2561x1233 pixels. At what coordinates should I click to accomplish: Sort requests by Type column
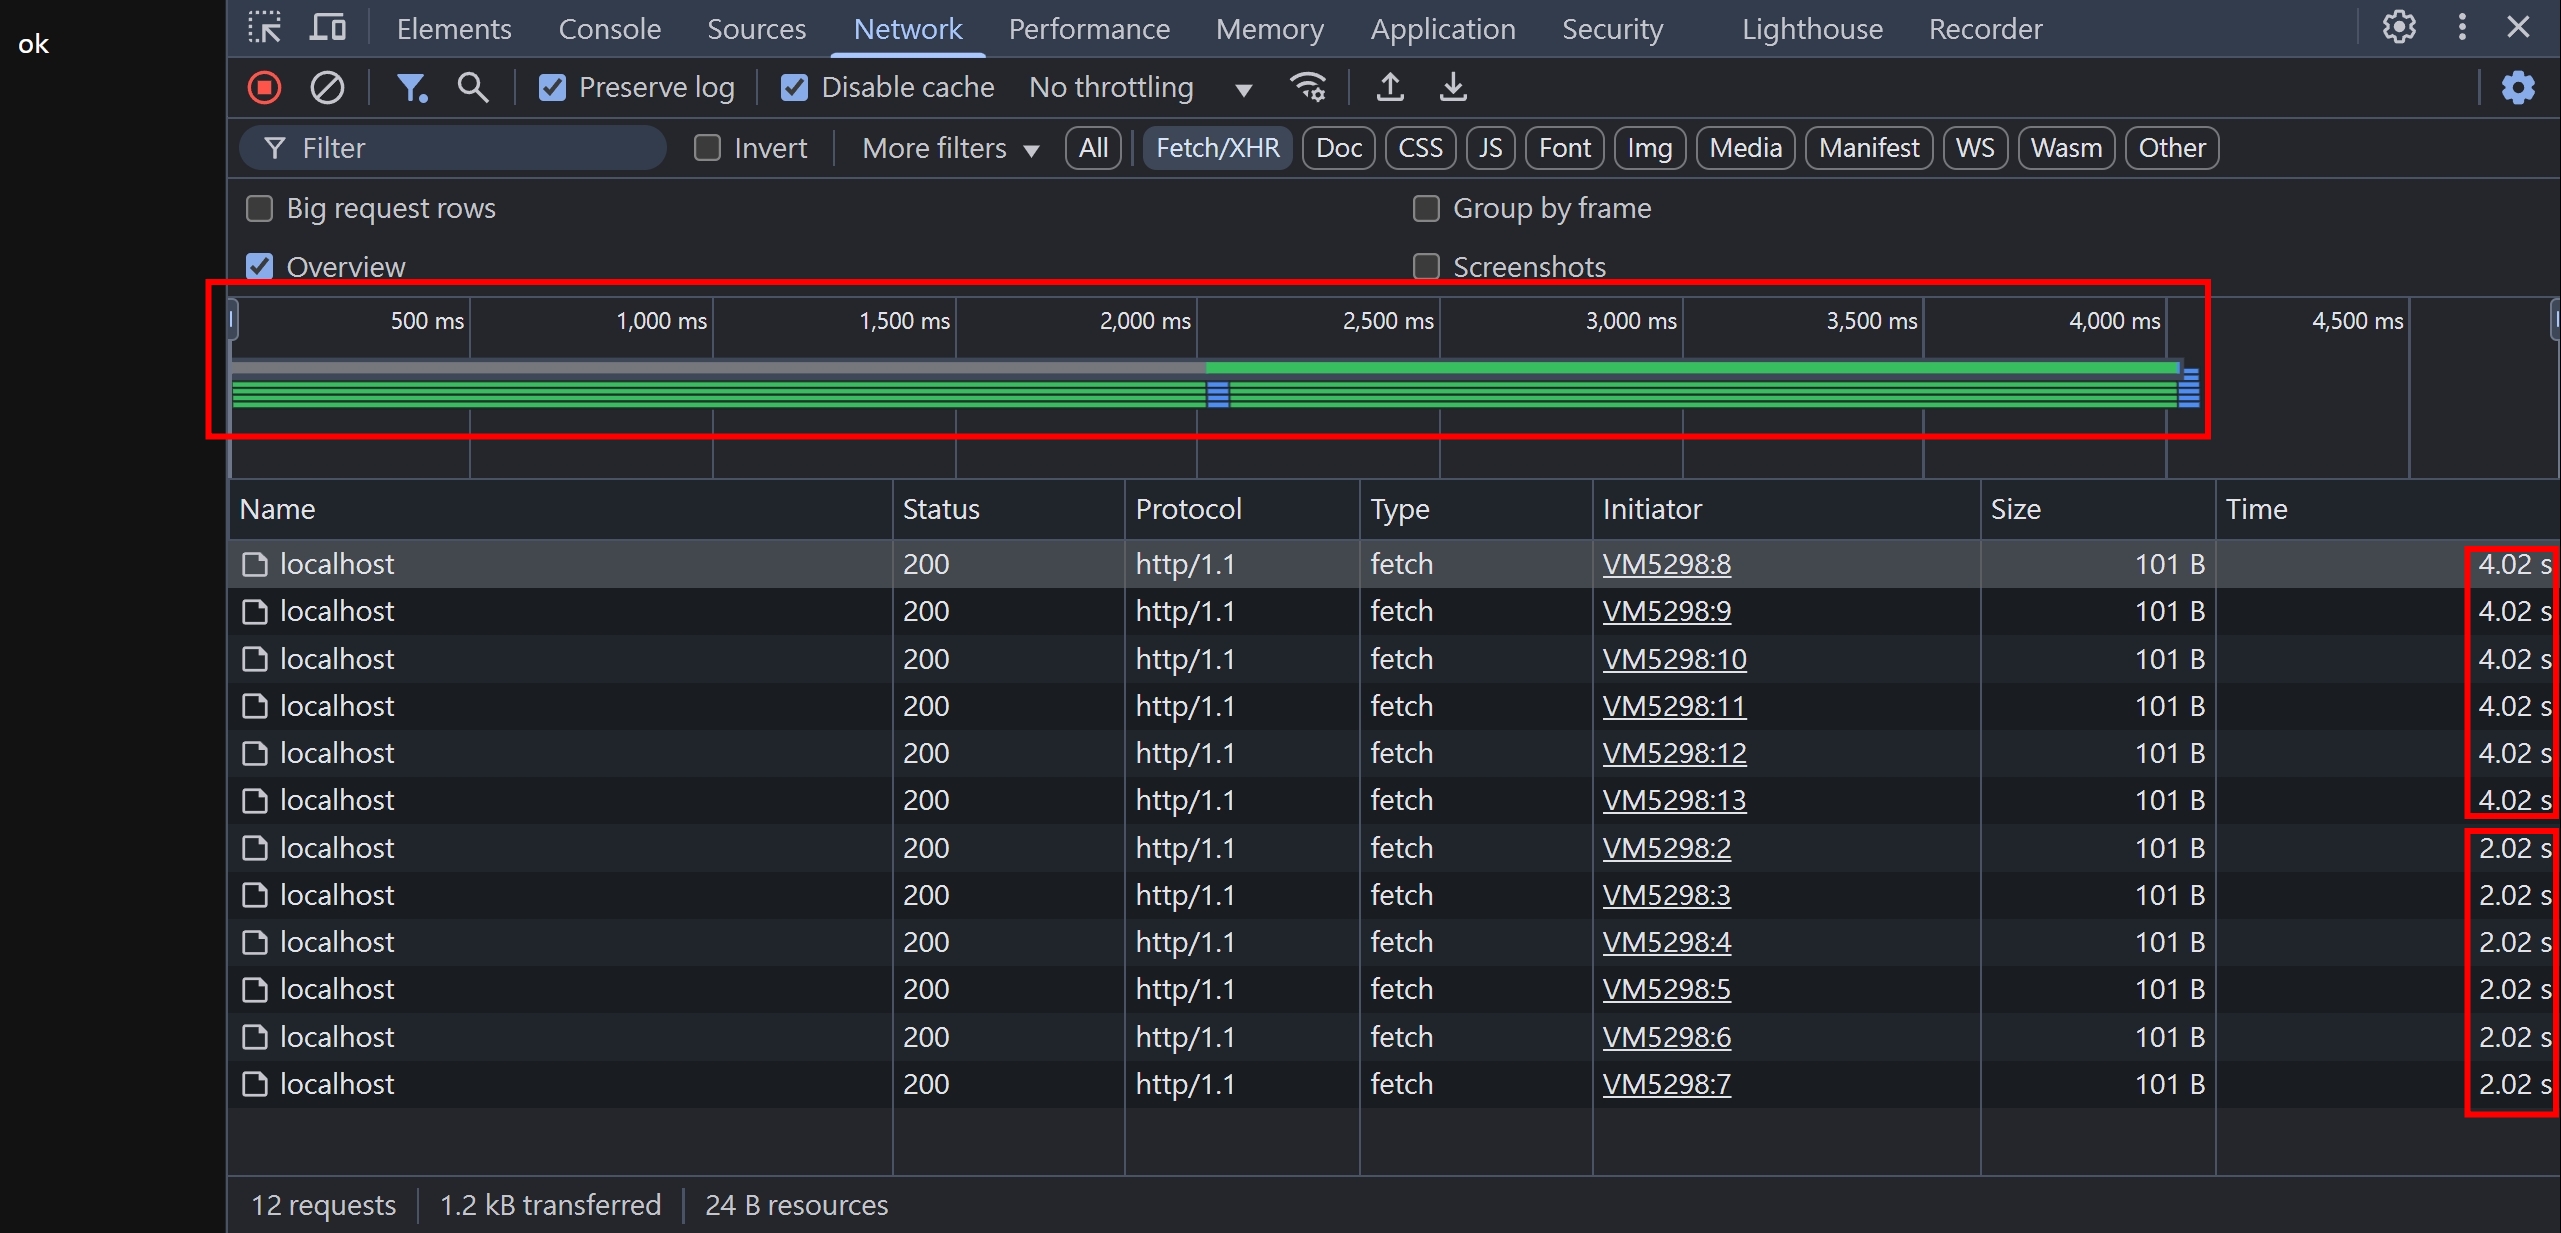click(1476, 509)
